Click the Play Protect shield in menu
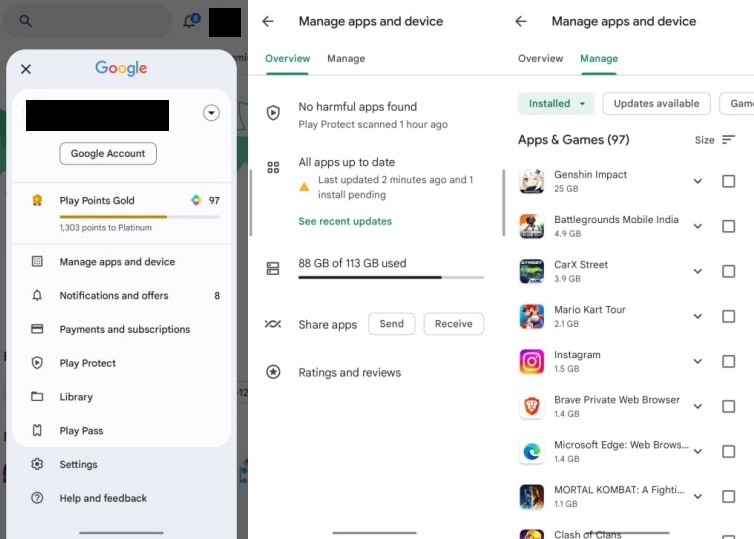754x539 pixels. pos(37,363)
